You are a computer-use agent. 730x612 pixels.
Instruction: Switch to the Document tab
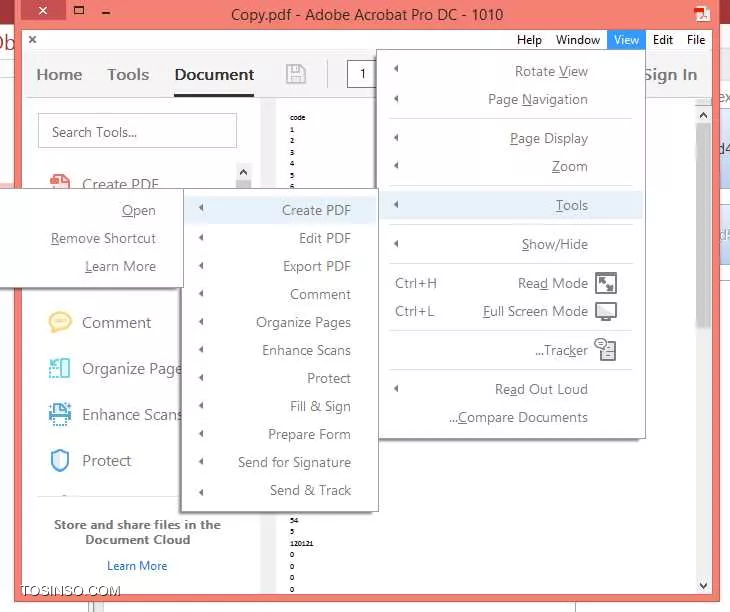tap(214, 74)
